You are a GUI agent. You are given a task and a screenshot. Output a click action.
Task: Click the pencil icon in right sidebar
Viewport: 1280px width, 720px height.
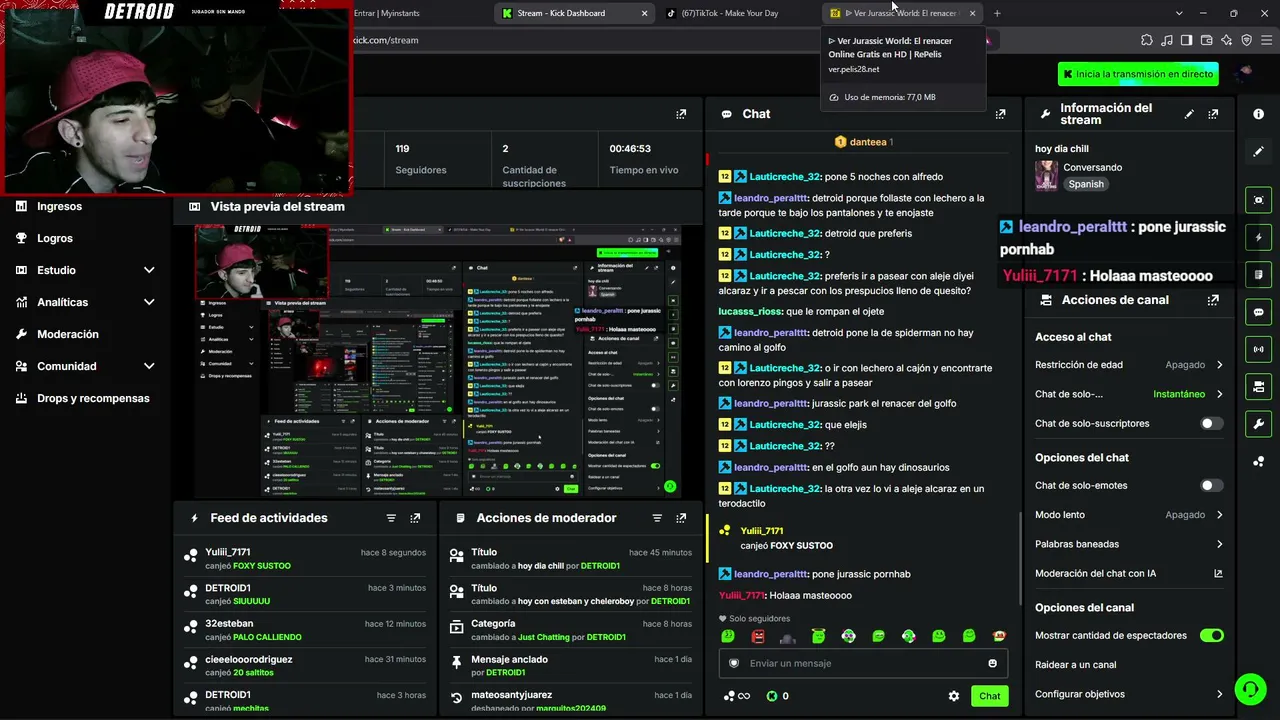point(1258,151)
